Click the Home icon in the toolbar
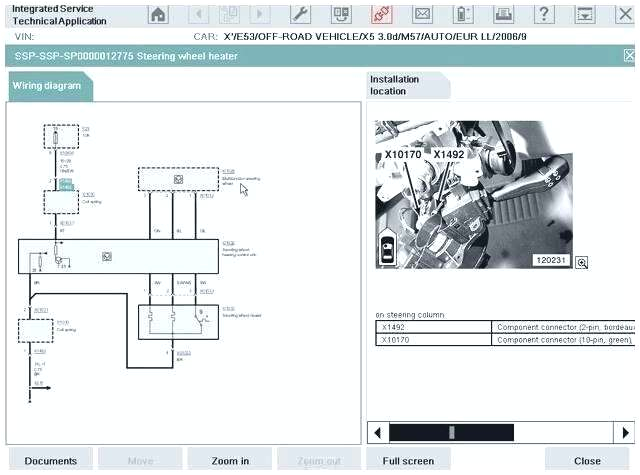640x475 pixels. tap(158, 14)
